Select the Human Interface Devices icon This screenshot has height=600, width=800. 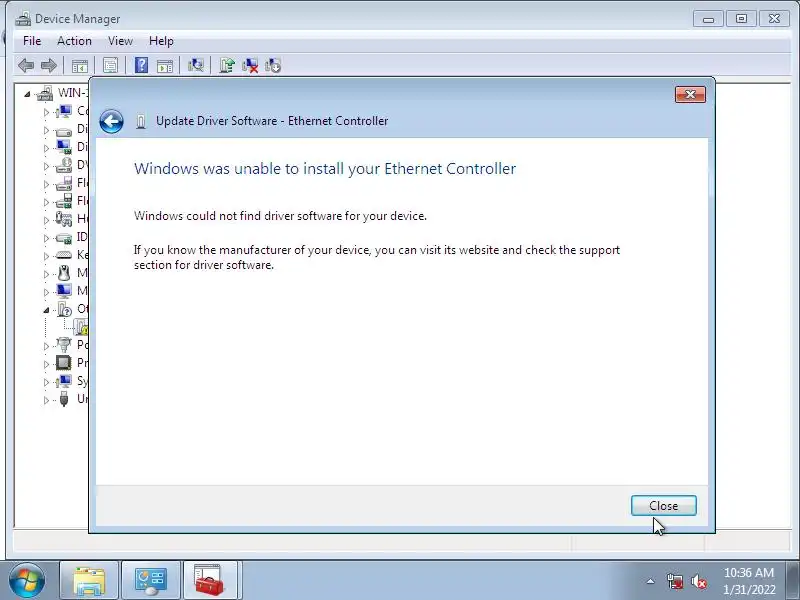pyautogui.click(x=64, y=219)
